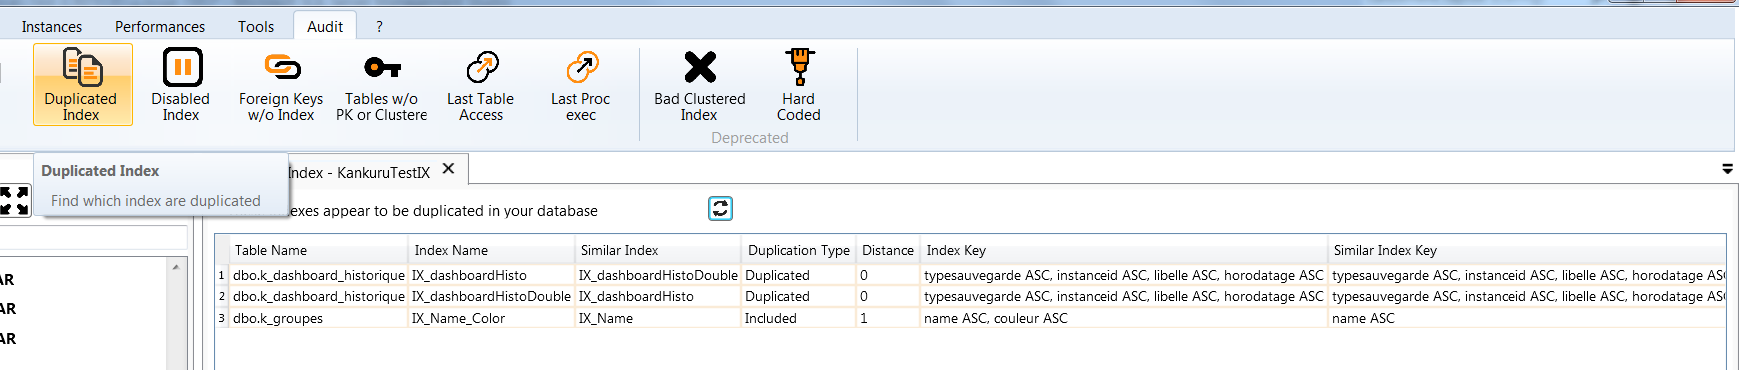Sort by the Index Key column header
1739x370 pixels.
[1124, 250]
